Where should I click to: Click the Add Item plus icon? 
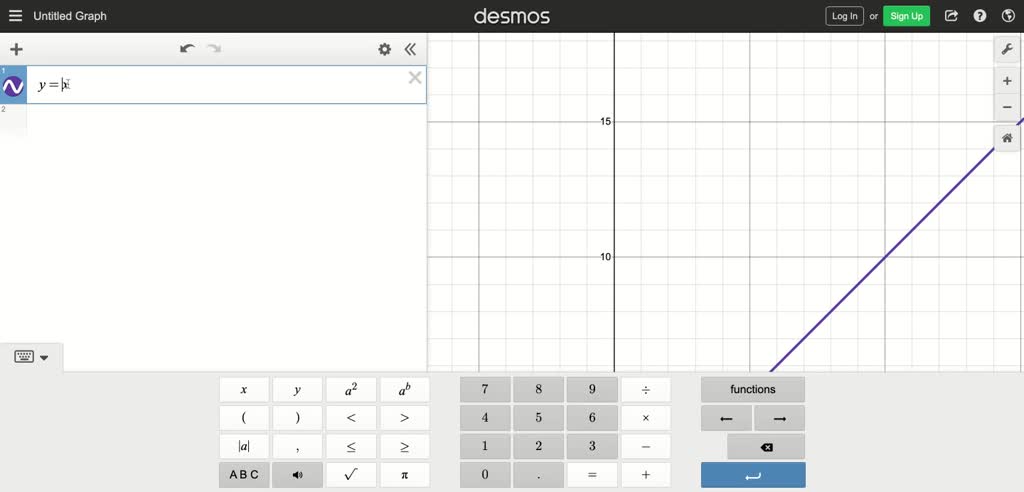point(16,49)
